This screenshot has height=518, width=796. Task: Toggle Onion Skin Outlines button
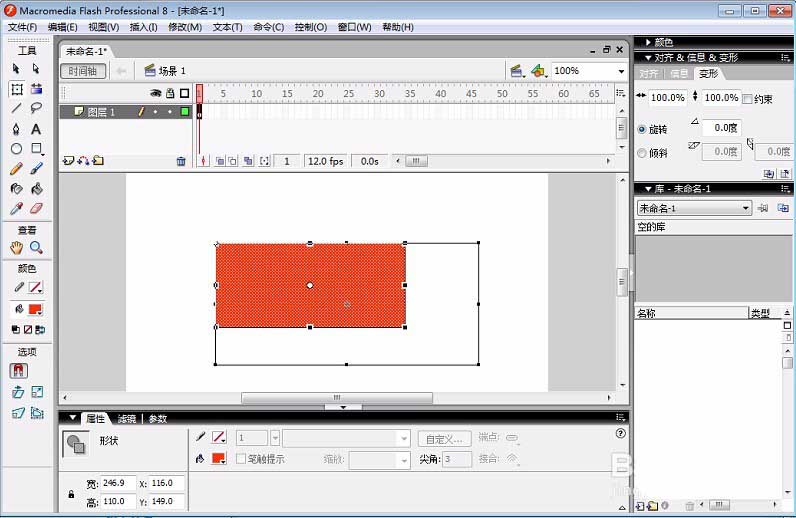click(x=233, y=161)
